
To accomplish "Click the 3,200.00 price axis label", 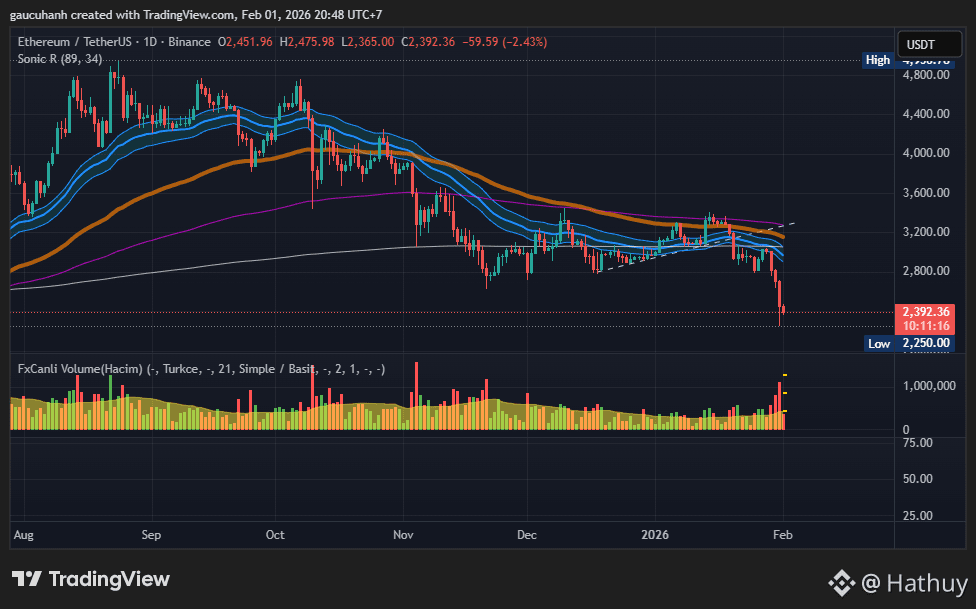I will [x=926, y=232].
